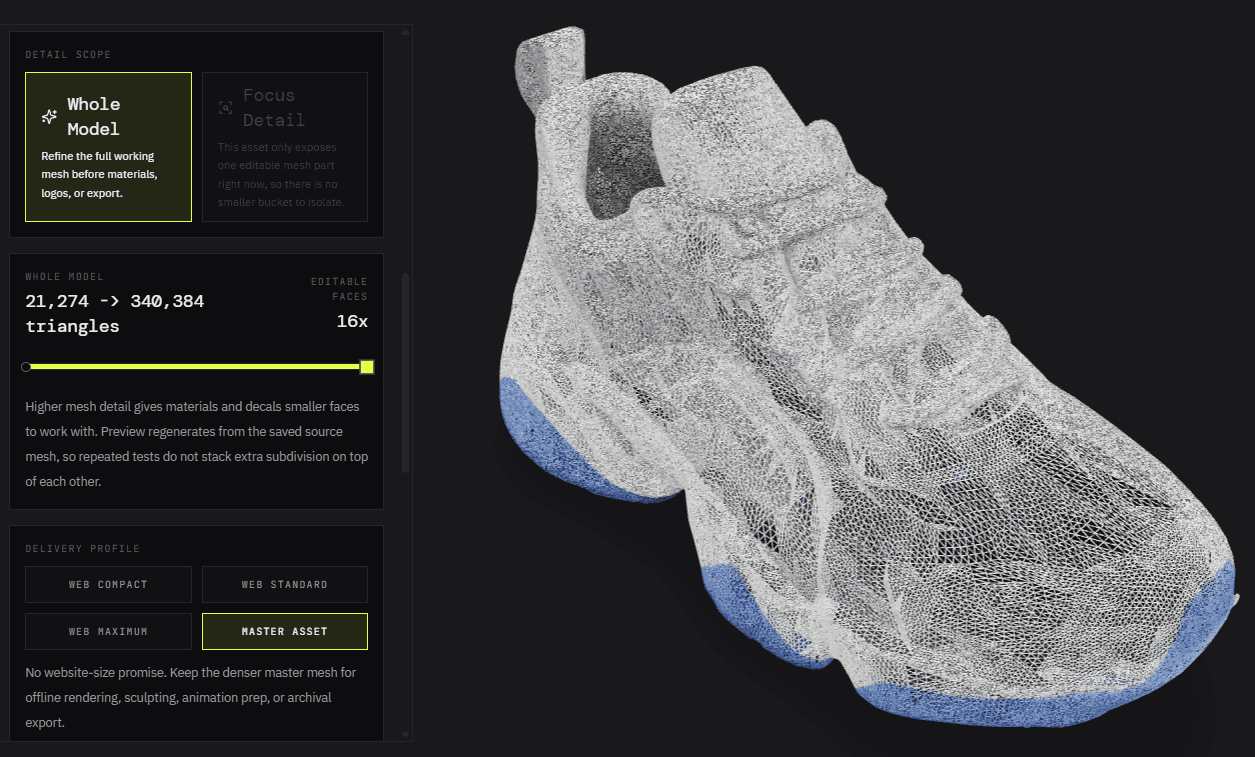This screenshot has width=1255, height=757.
Task: Choose the Web Standard delivery profile
Action: click(285, 584)
